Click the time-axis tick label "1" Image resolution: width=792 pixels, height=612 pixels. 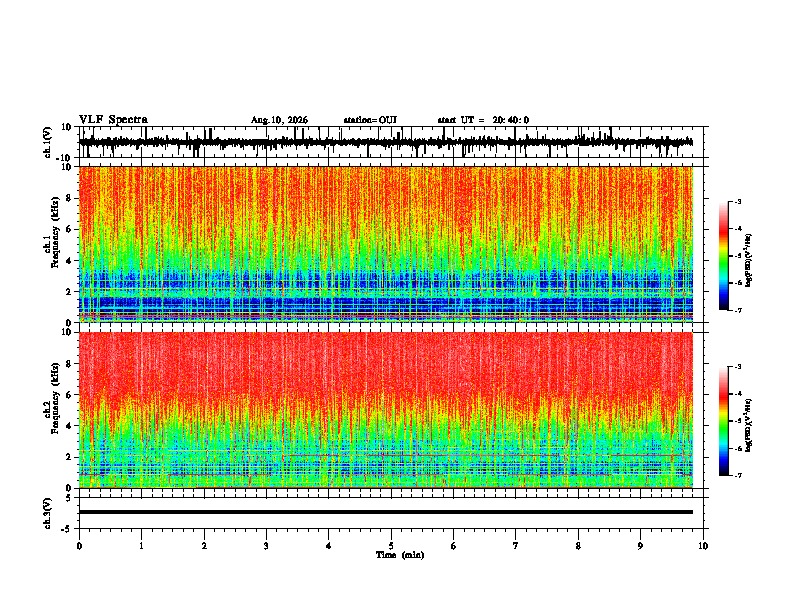141,546
